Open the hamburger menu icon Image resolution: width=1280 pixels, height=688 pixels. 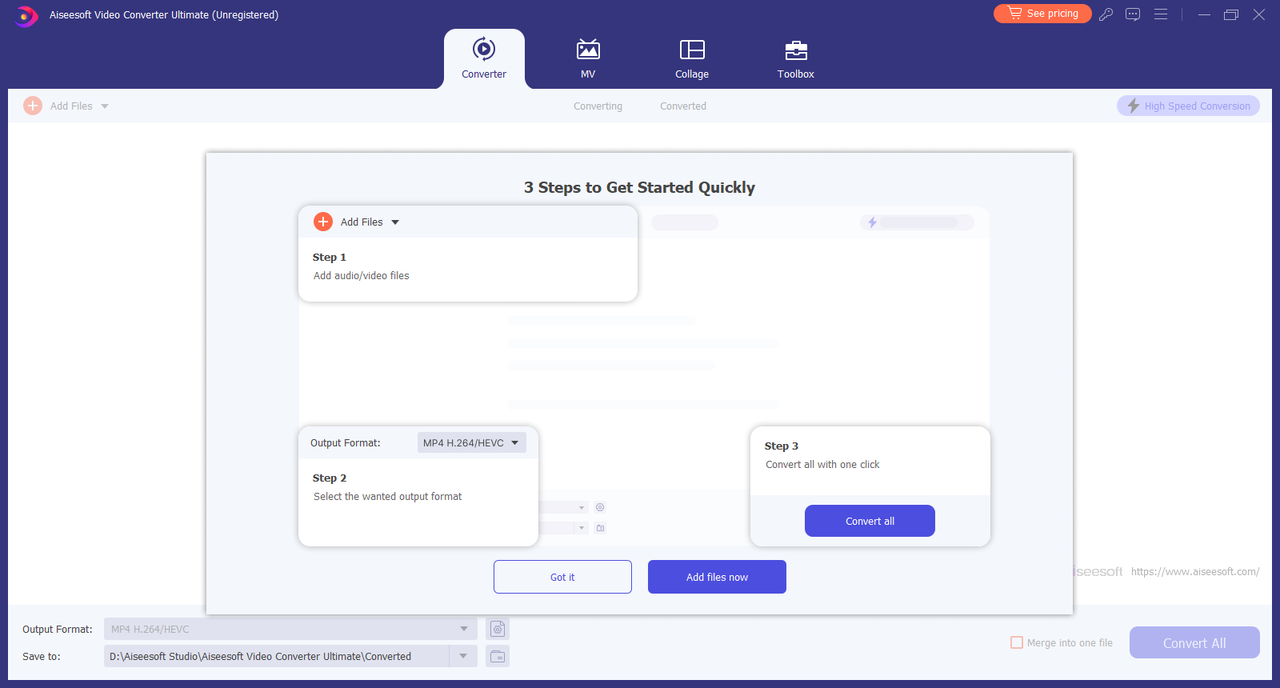click(x=1161, y=14)
